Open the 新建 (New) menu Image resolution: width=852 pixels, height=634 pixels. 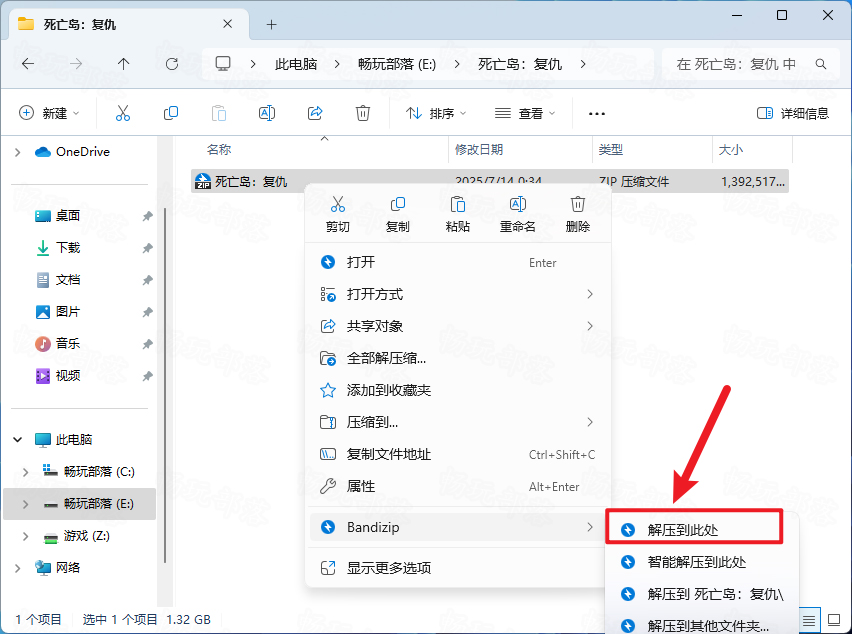[x=49, y=113]
